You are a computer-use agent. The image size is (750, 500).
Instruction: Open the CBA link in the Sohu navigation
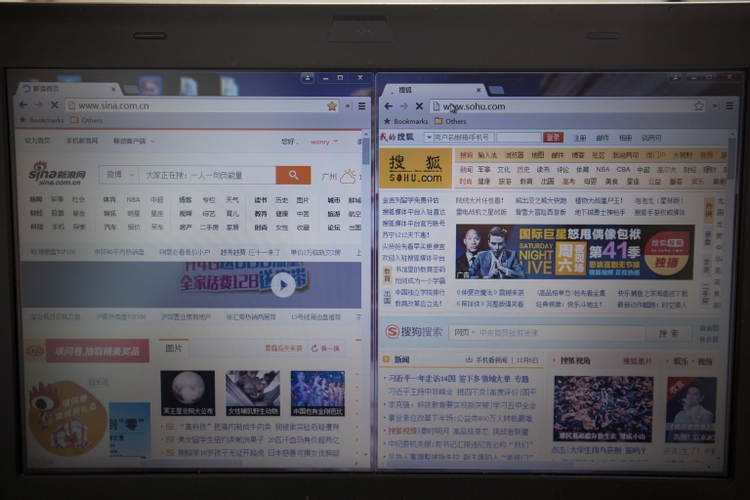click(623, 169)
